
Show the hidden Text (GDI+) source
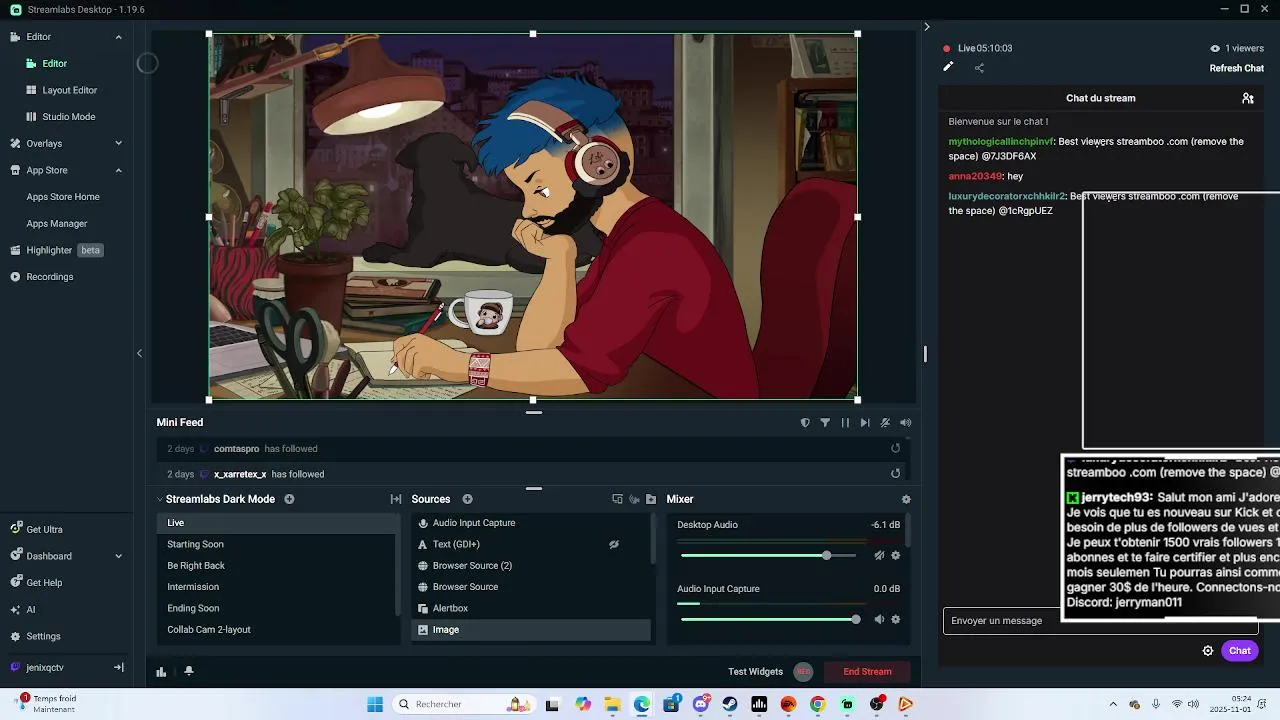point(614,545)
